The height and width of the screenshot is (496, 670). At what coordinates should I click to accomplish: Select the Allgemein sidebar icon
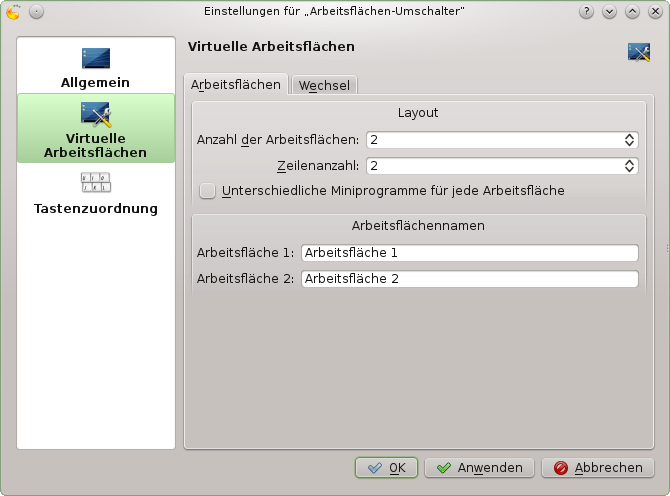click(x=96, y=58)
